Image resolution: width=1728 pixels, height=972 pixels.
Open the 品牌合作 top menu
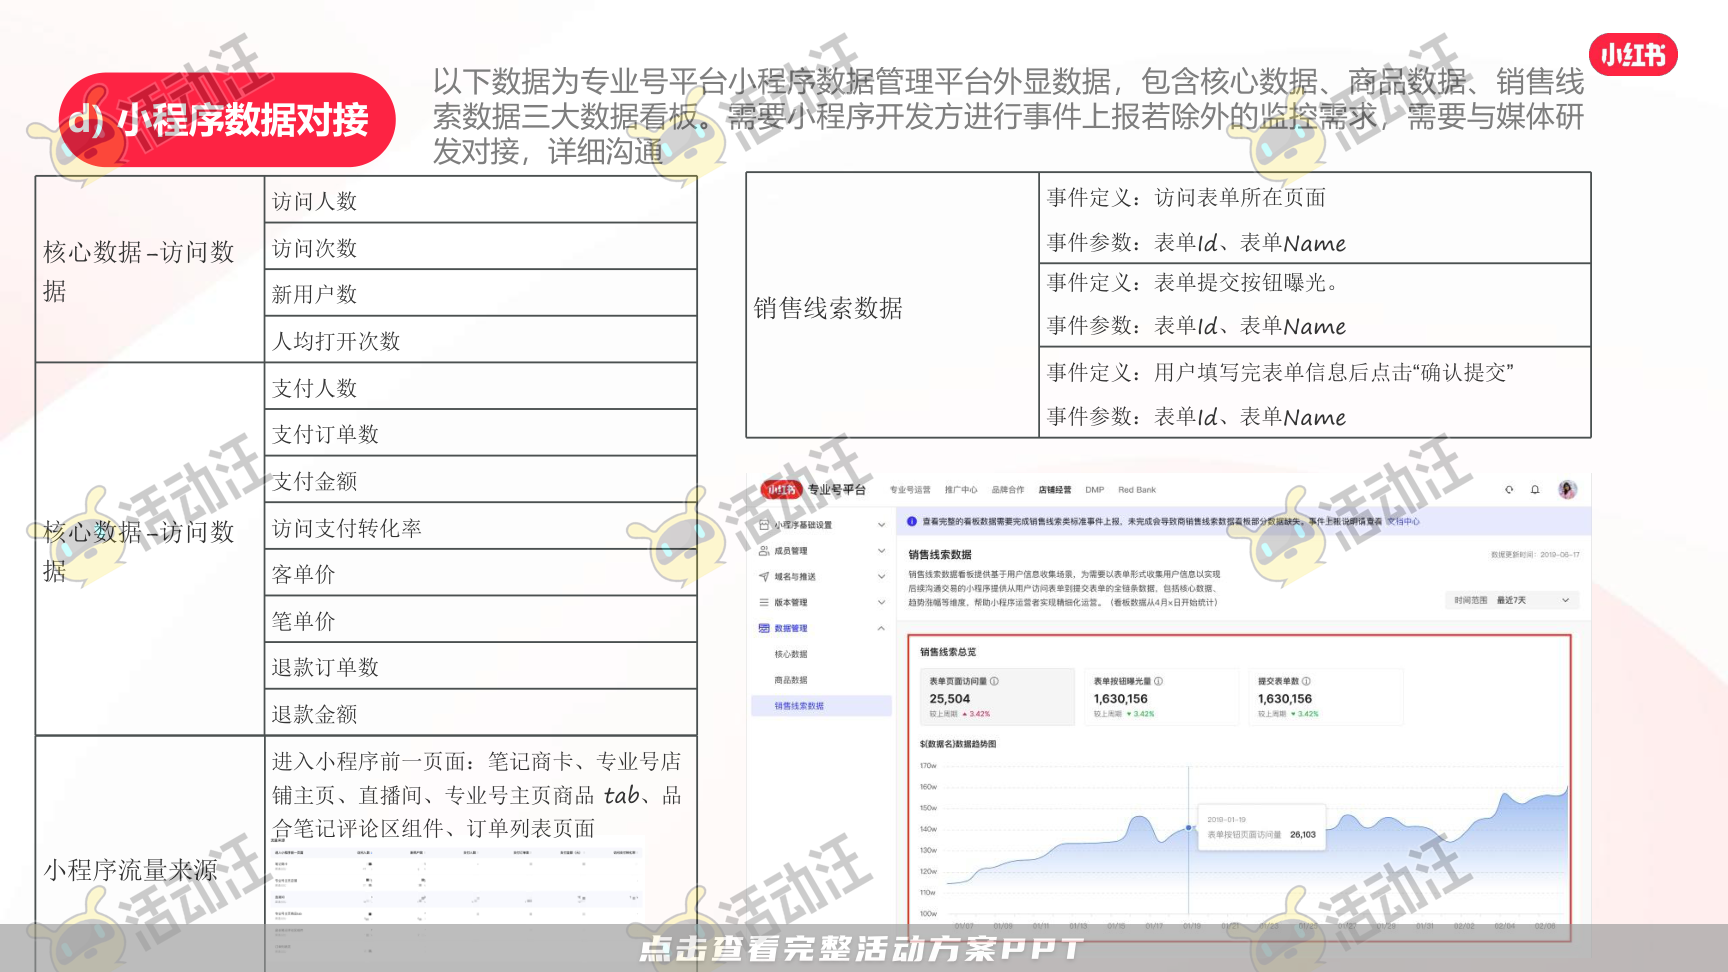tap(1008, 490)
